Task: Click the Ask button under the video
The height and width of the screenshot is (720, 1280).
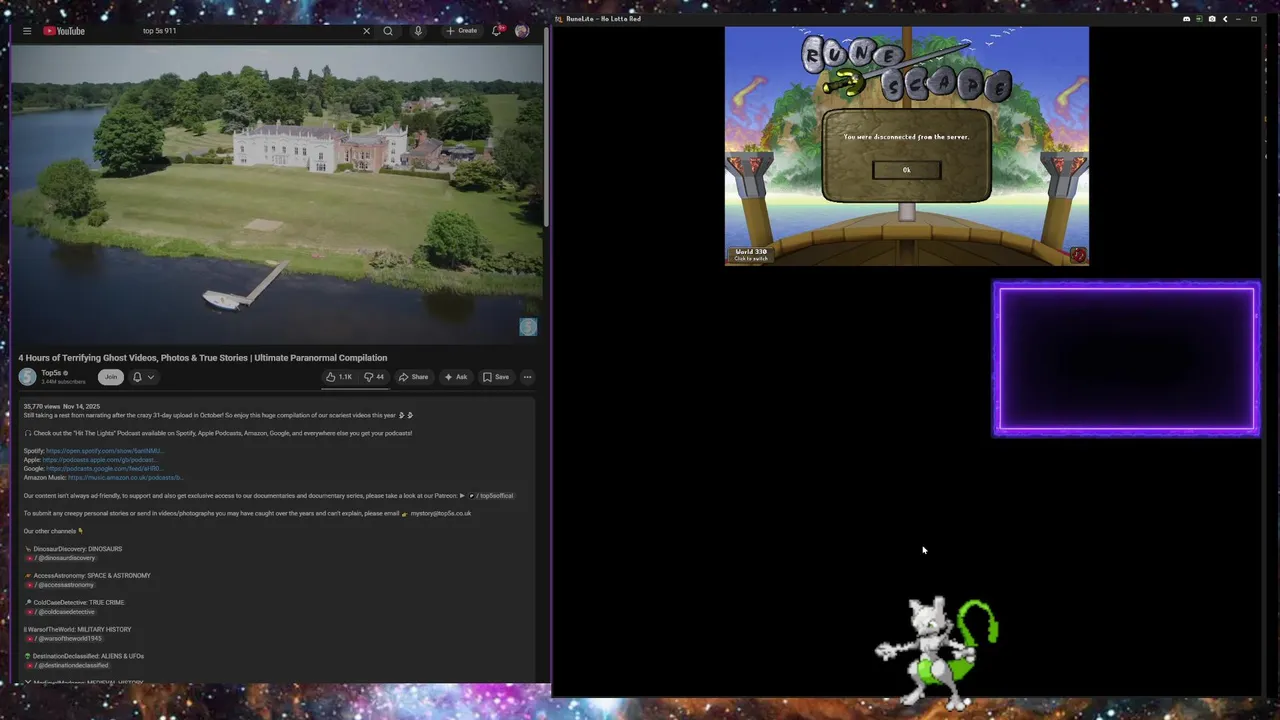Action: tap(455, 377)
